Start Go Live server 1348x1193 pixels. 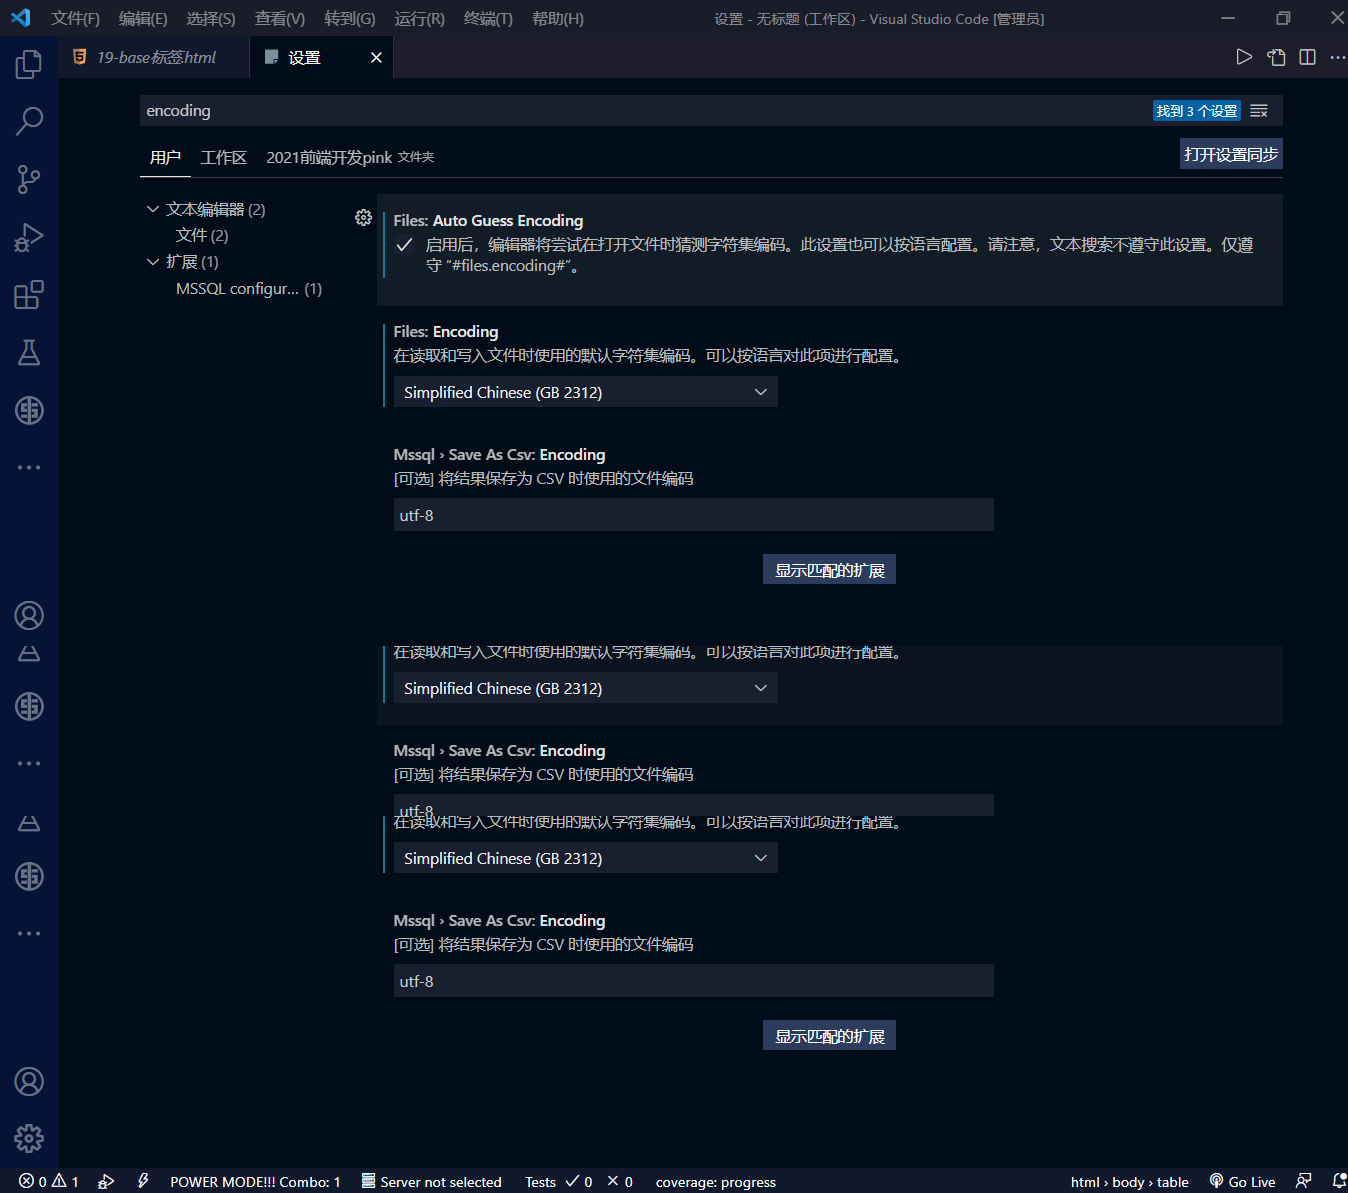(1242, 1181)
